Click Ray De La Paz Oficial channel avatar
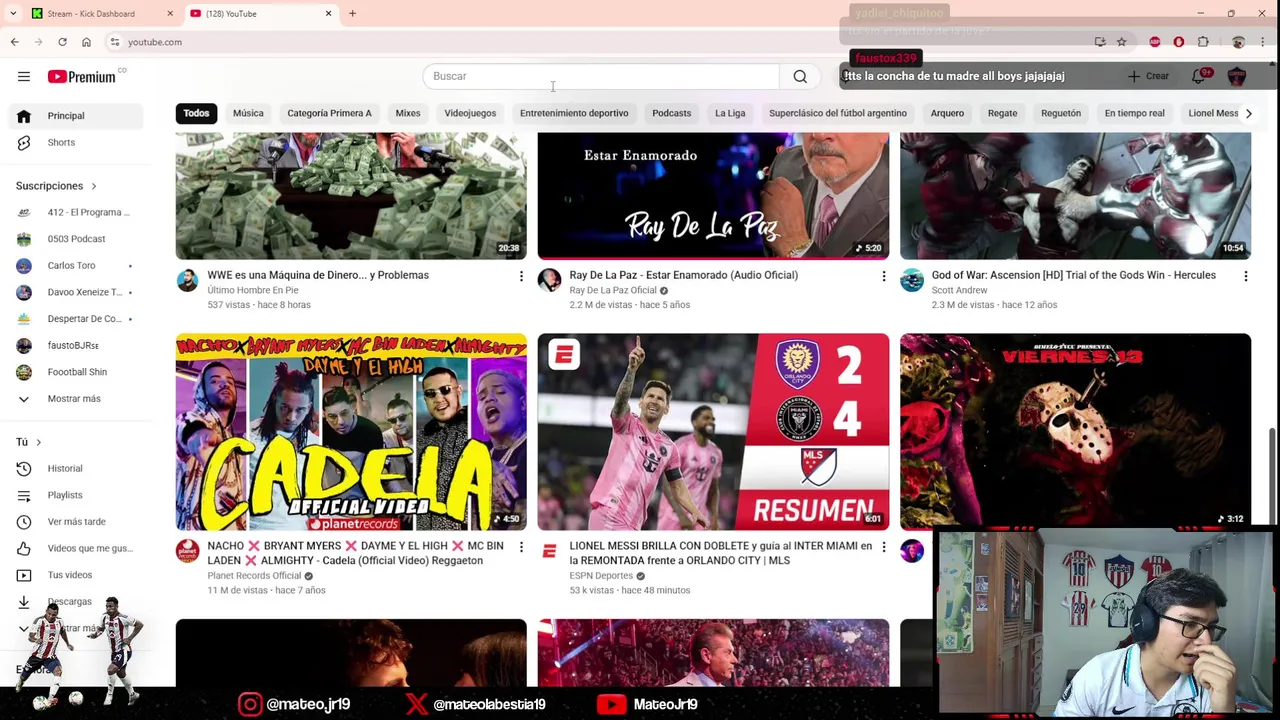This screenshot has height=720, width=1280. click(549, 280)
